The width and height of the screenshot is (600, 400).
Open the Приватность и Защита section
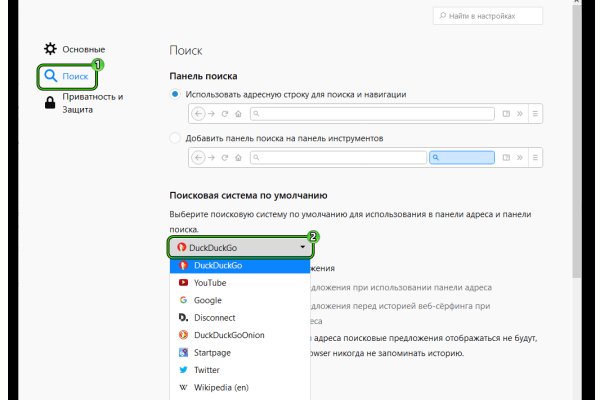point(92,103)
